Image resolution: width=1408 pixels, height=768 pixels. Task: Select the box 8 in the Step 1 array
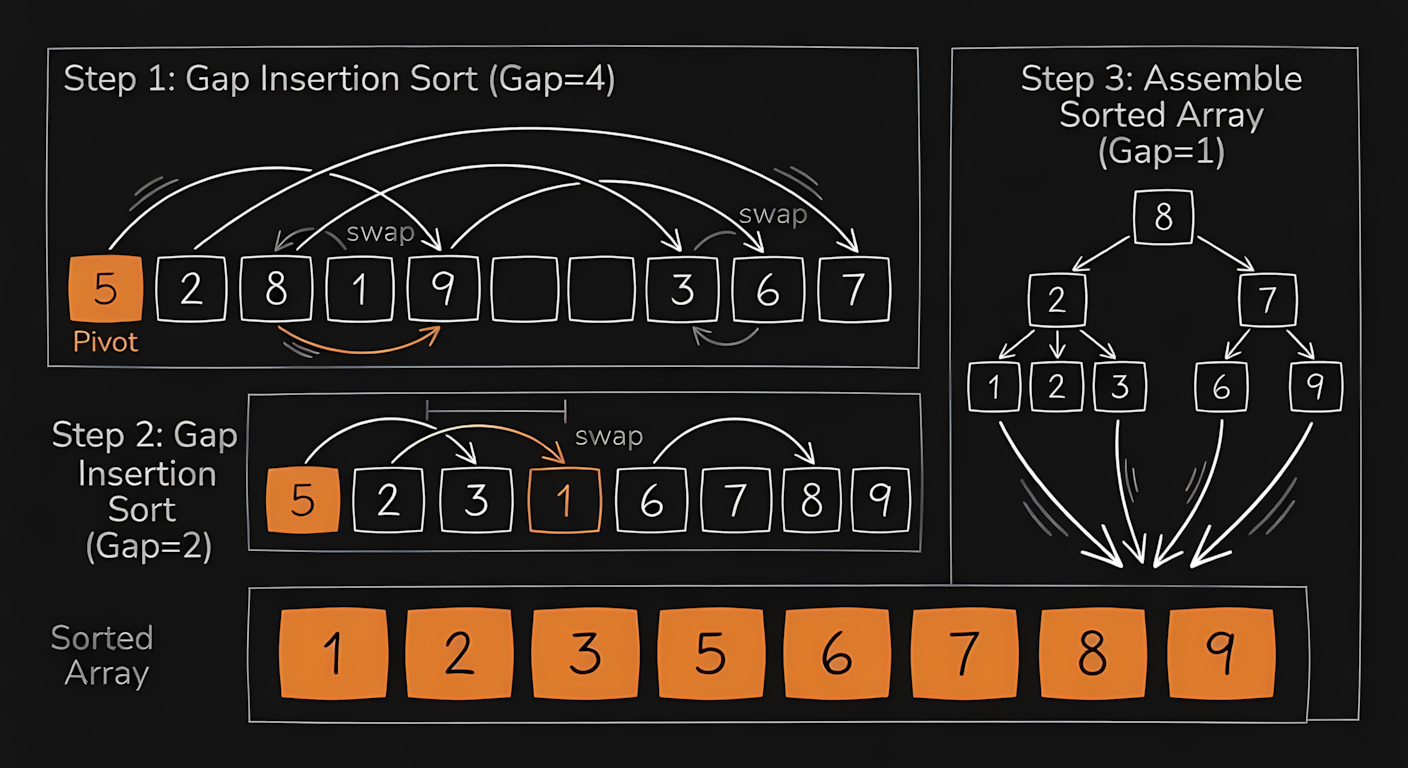[x=275, y=290]
